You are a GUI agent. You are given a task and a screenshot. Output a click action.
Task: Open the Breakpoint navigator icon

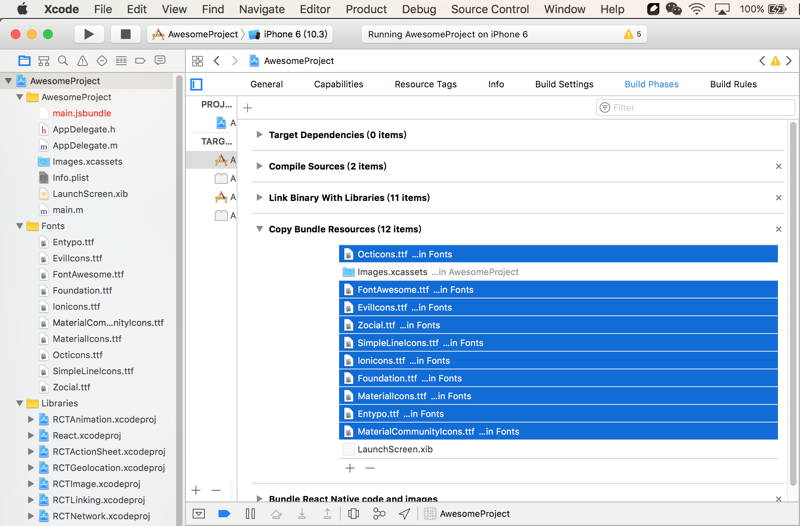coord(140,61)
